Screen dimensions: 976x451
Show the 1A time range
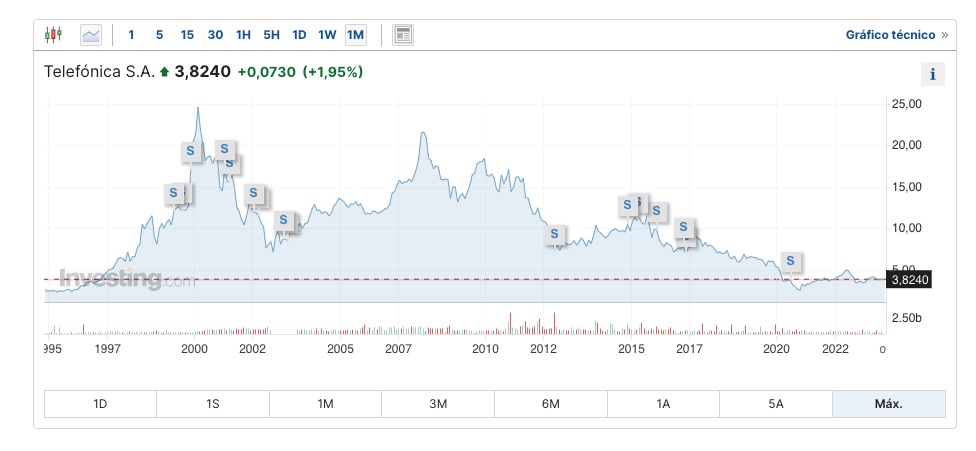(x=663, y=404)
